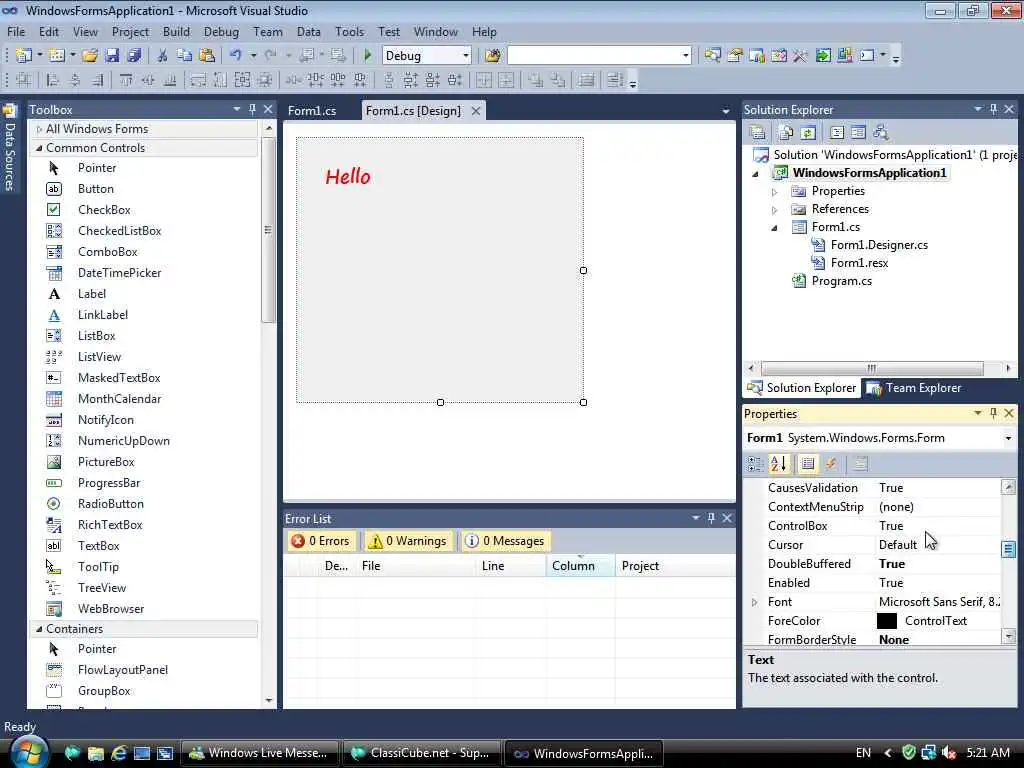Expand the References node in Solution Explorer
The height and width of the screenshot is (768, 1024).
(775, 210)
